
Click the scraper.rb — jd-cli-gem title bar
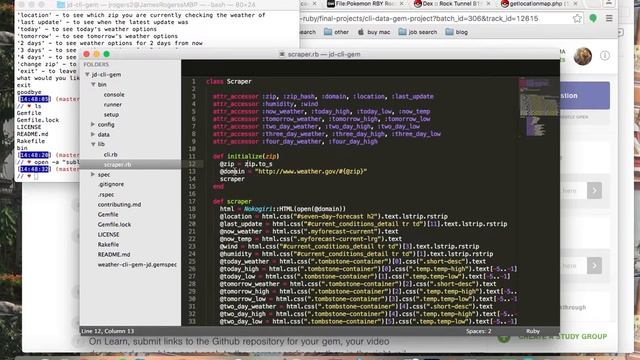coord(320,54)
